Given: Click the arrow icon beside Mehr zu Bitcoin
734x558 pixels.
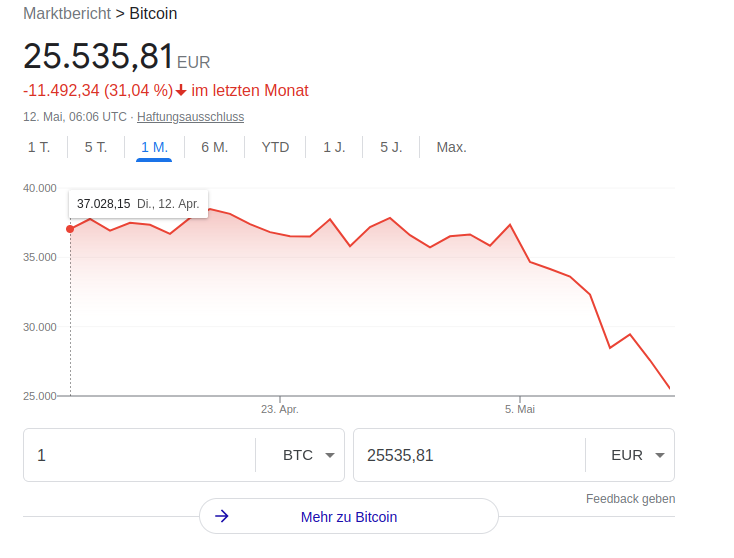Looking at the screenshot, I should pos(221,516).
